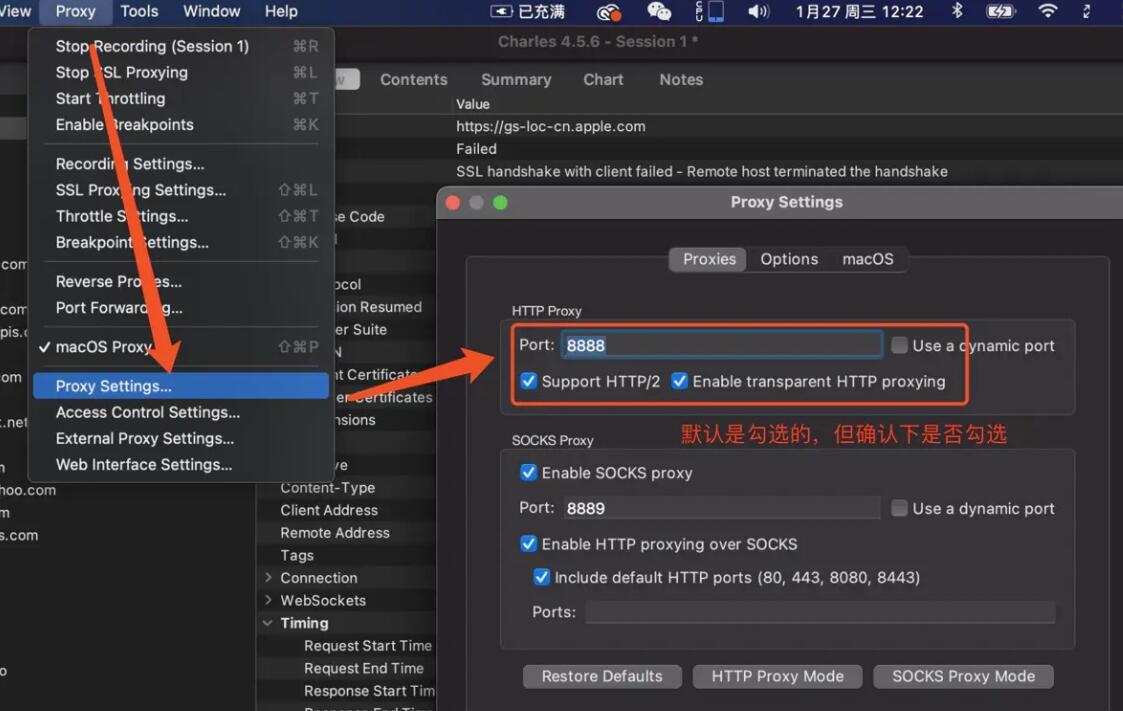Open the volume control icon
1123x711 pixels.
point(758,11)
